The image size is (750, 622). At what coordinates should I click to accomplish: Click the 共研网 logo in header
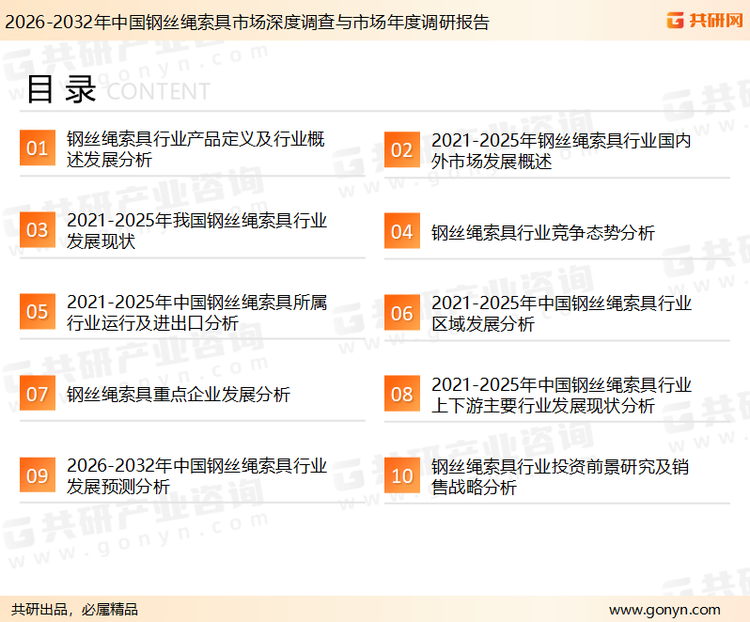pos(705,20)
